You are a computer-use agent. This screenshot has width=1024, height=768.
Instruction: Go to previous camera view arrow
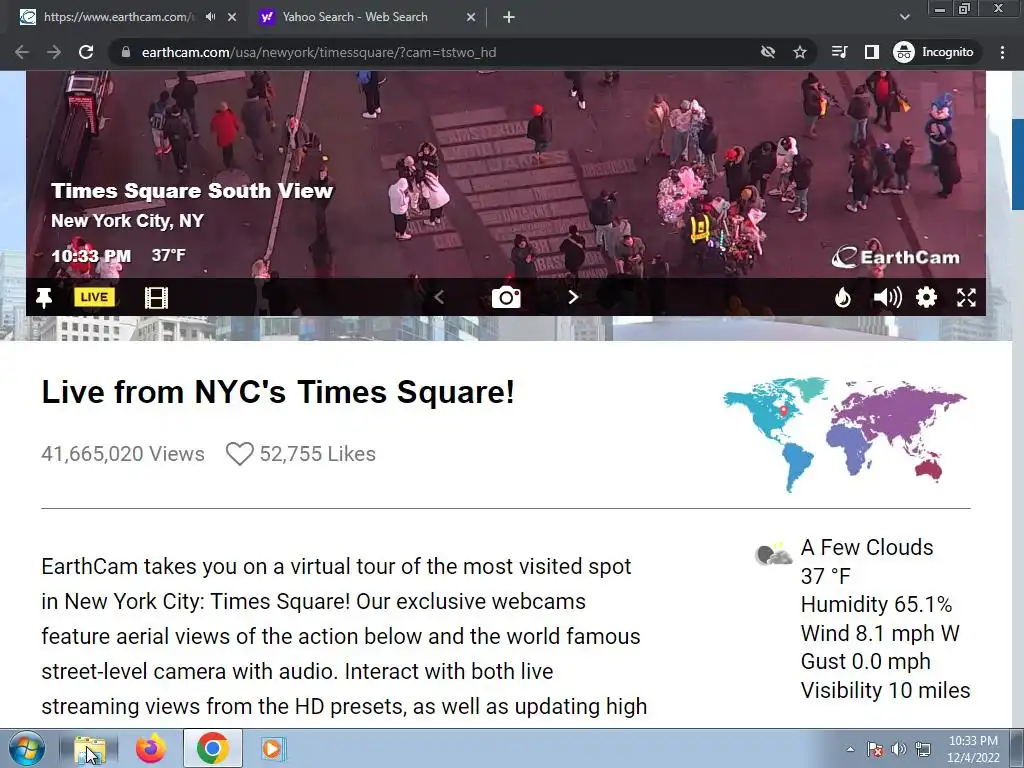[x=439, y=297]
